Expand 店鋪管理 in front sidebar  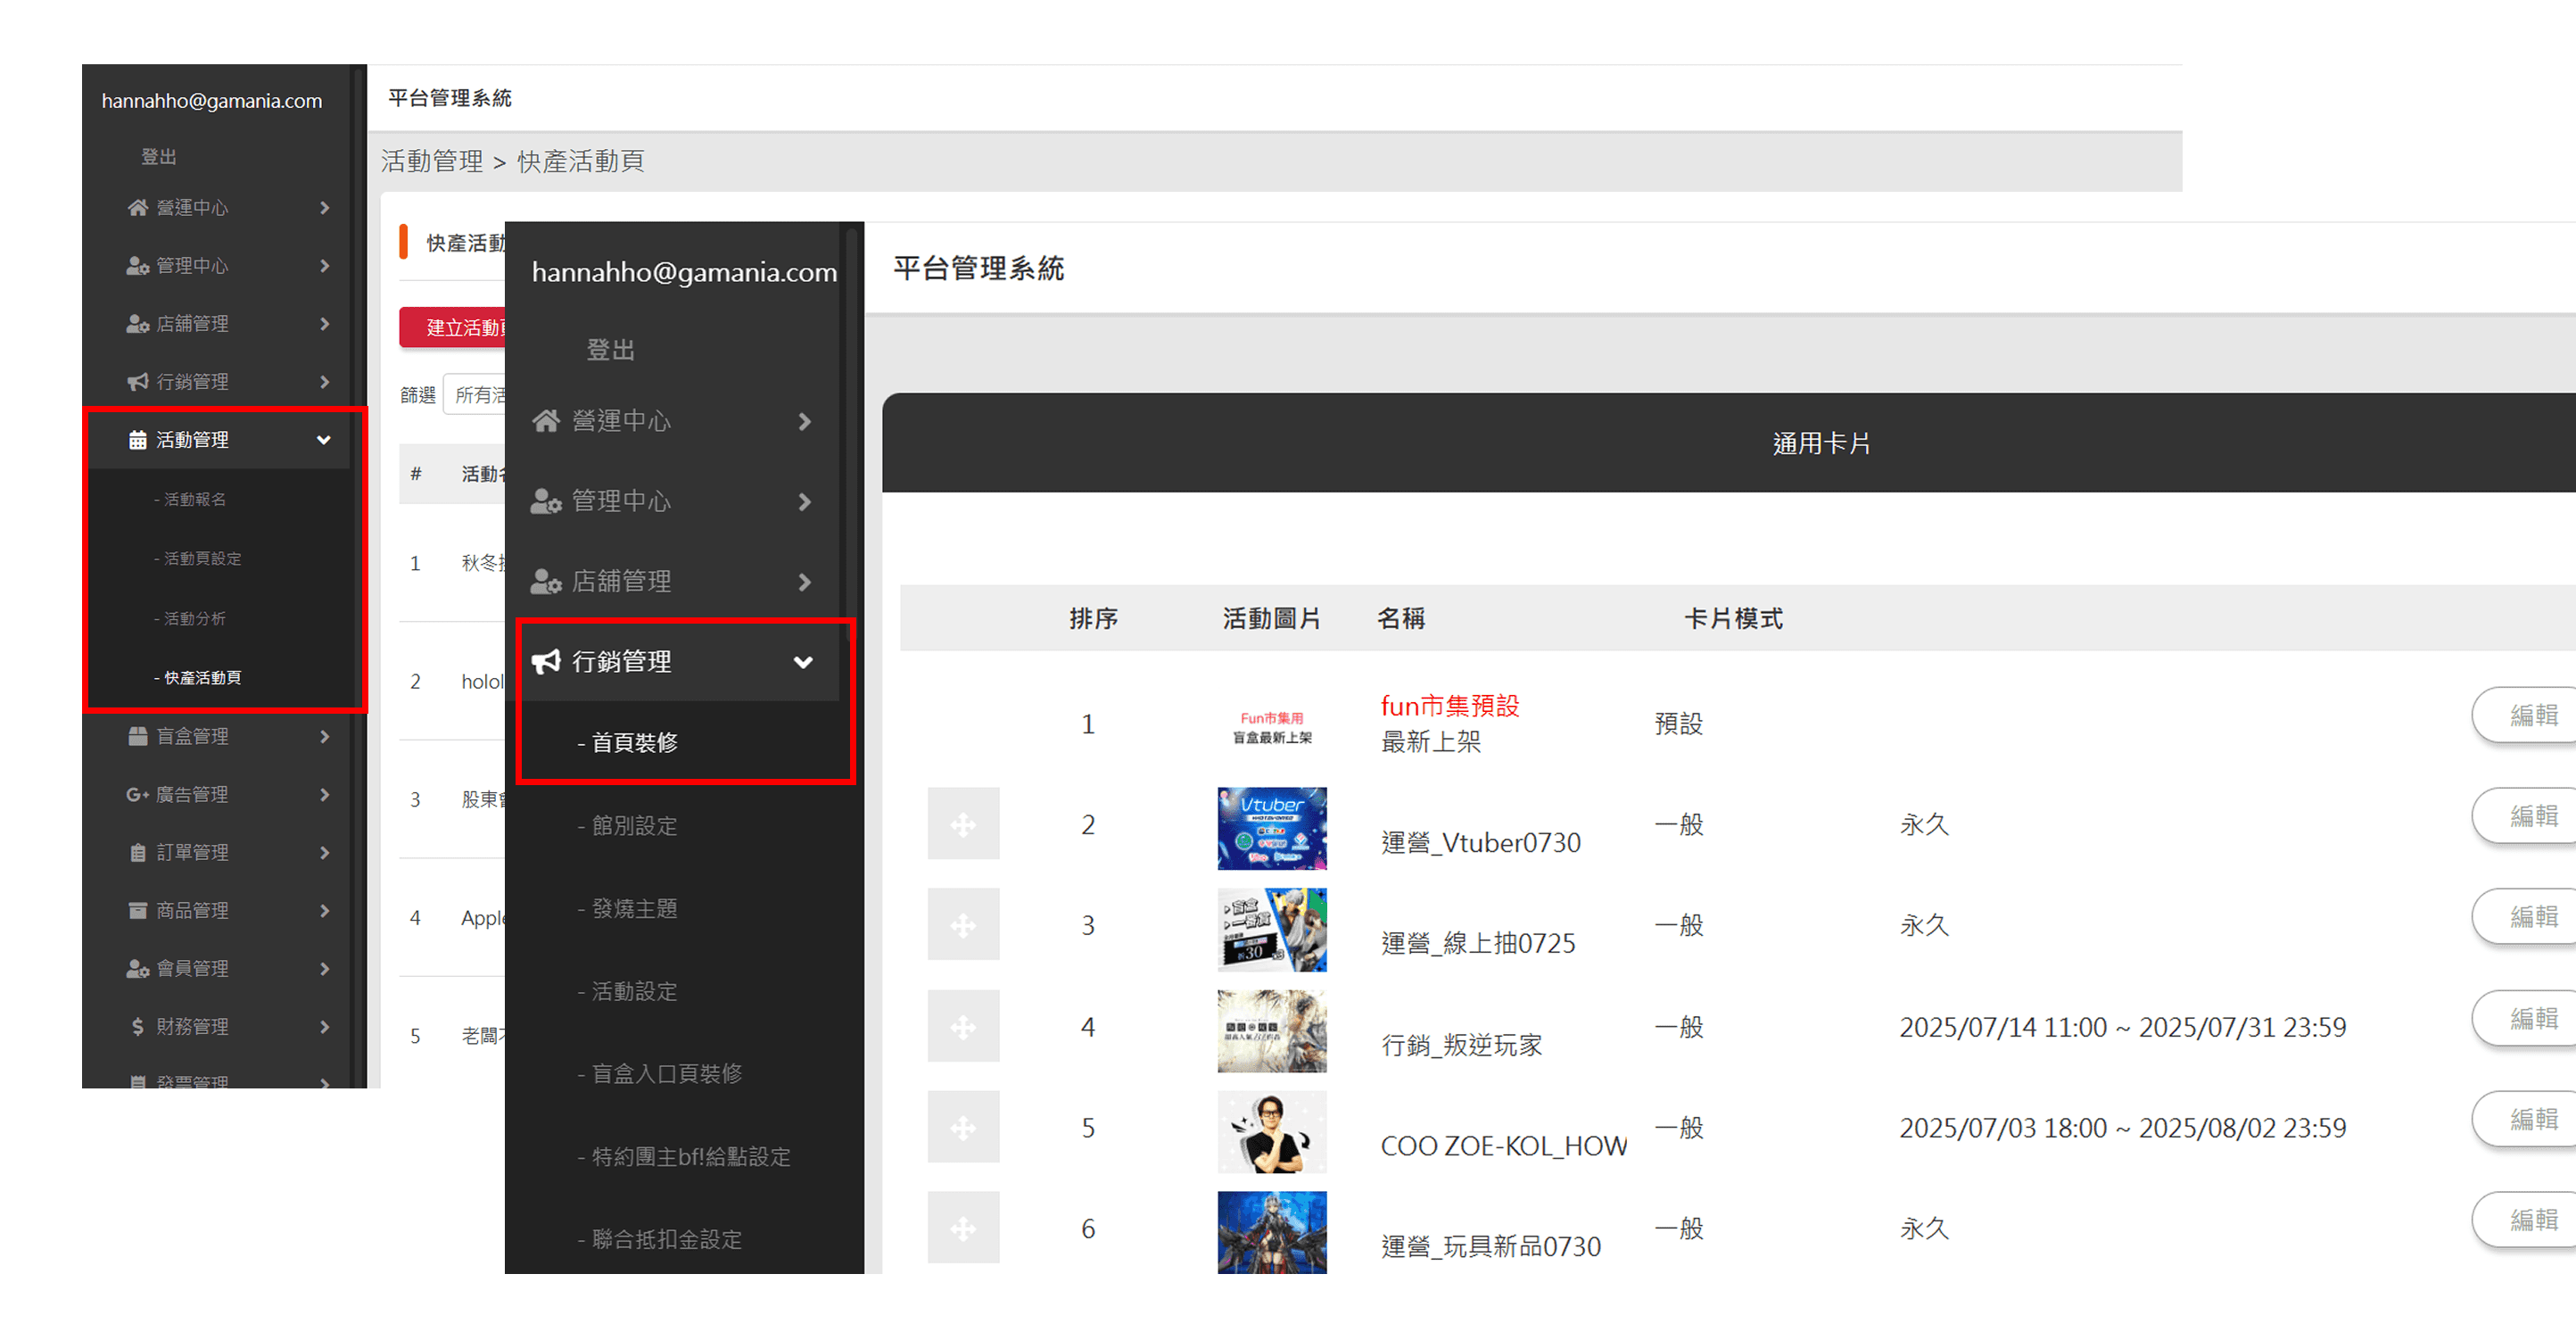point(803,582)
